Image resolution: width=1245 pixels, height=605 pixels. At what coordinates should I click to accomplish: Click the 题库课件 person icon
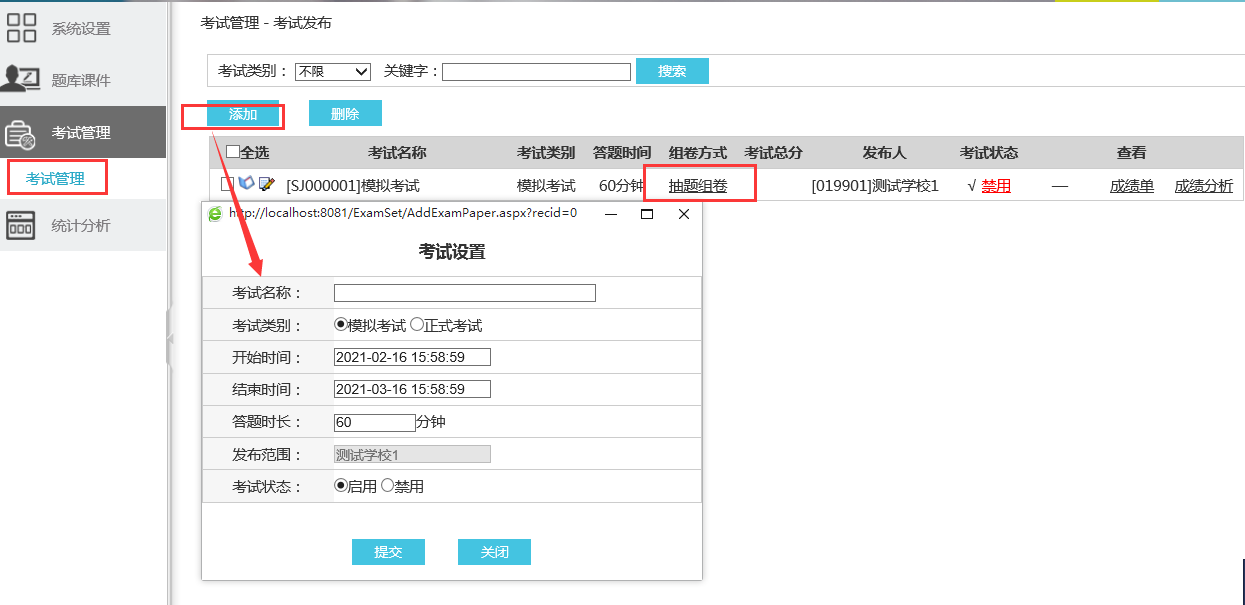point(21,80)
